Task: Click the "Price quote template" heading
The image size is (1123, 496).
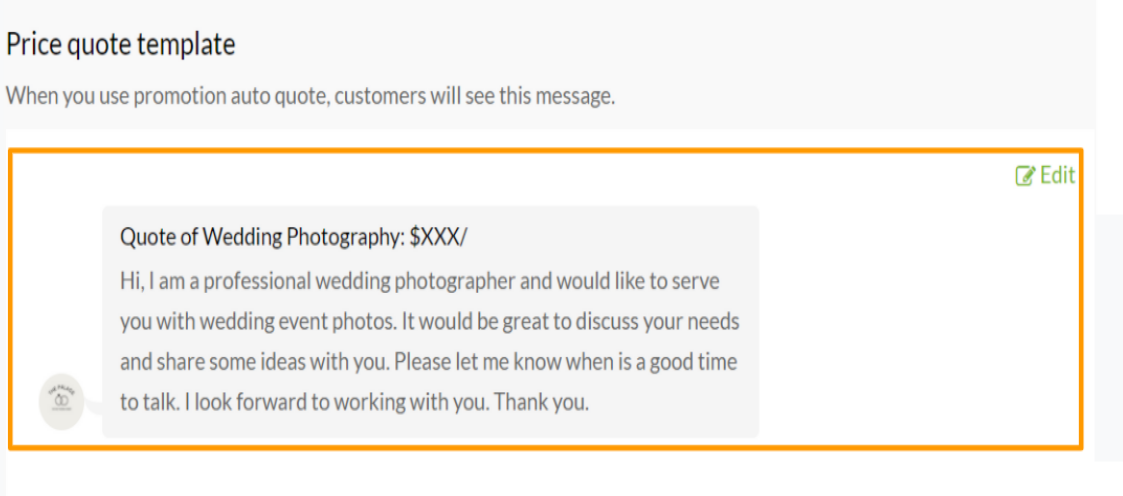Action: pyautogui.click(x=121, y=45)
